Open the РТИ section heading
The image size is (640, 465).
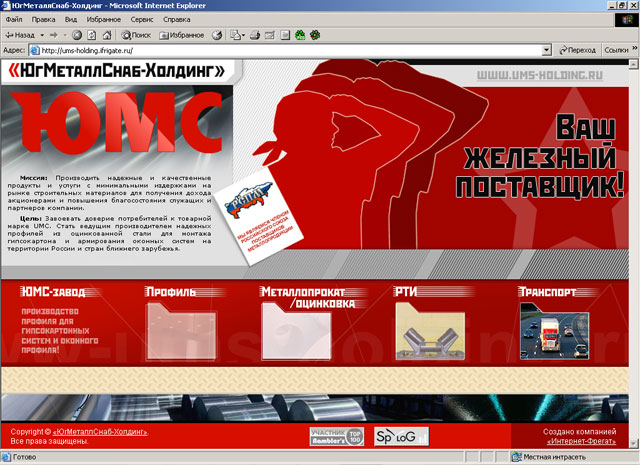click(406, 291)
